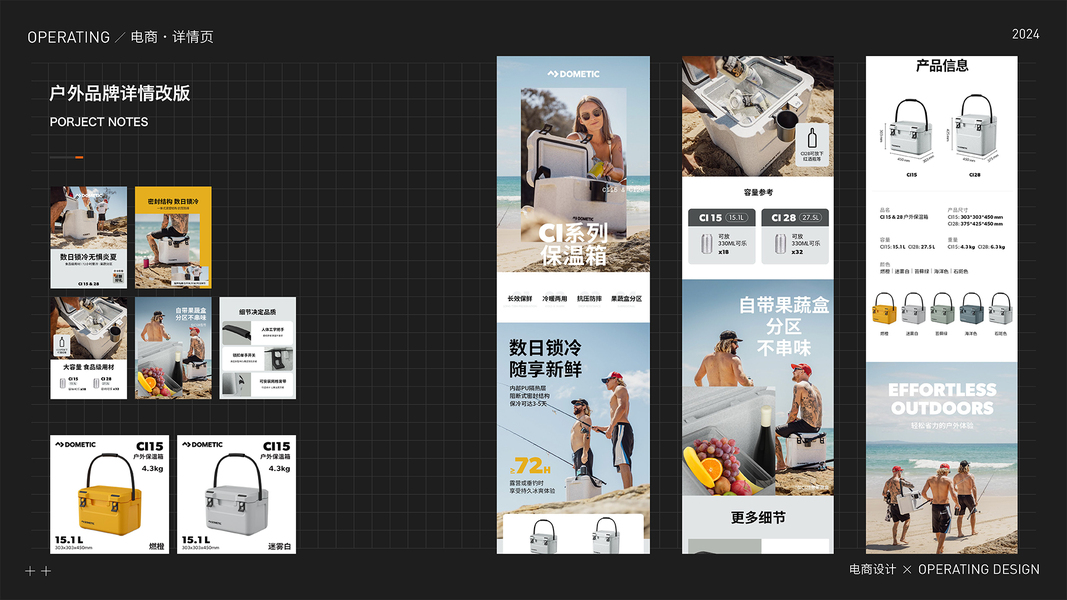Click the 户外品牌详情改版 title
This screenshot has width=1067, height=600.
(120, 93)
